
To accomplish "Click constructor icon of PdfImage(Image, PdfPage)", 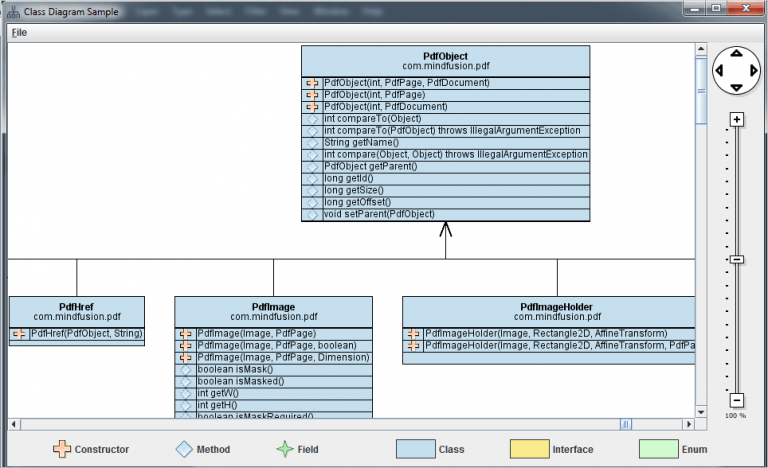I will (x=186, y=334).
